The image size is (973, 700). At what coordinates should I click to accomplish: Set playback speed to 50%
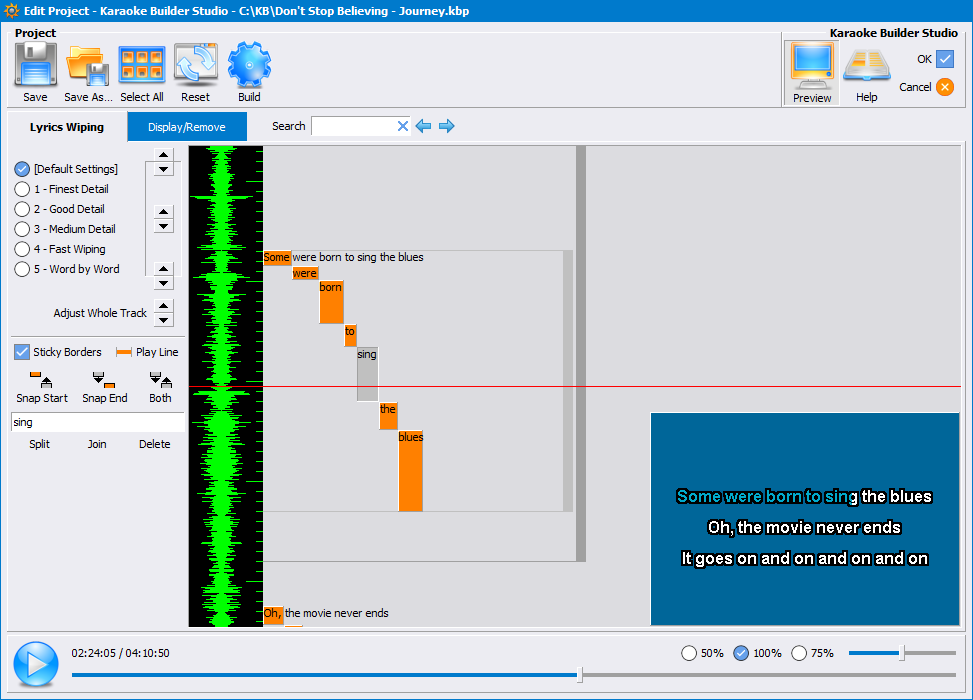pos(689,653)
